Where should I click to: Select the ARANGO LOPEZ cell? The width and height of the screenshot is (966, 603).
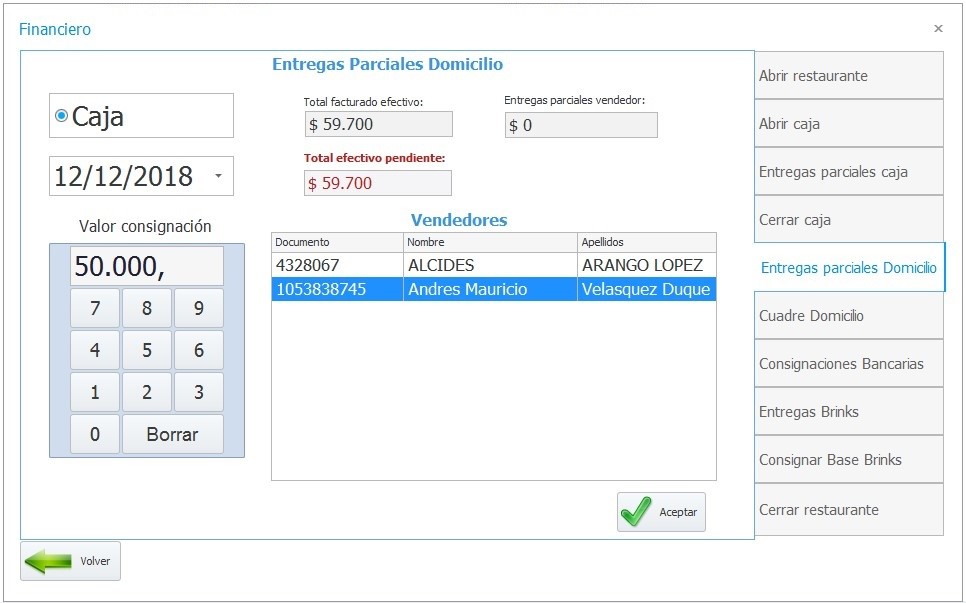(x=647, y=265)
